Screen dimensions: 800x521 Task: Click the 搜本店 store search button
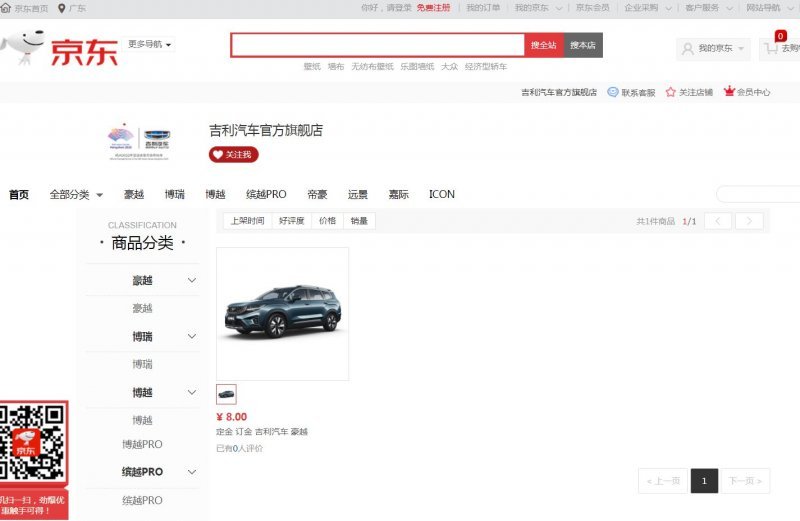coord(583,45)
